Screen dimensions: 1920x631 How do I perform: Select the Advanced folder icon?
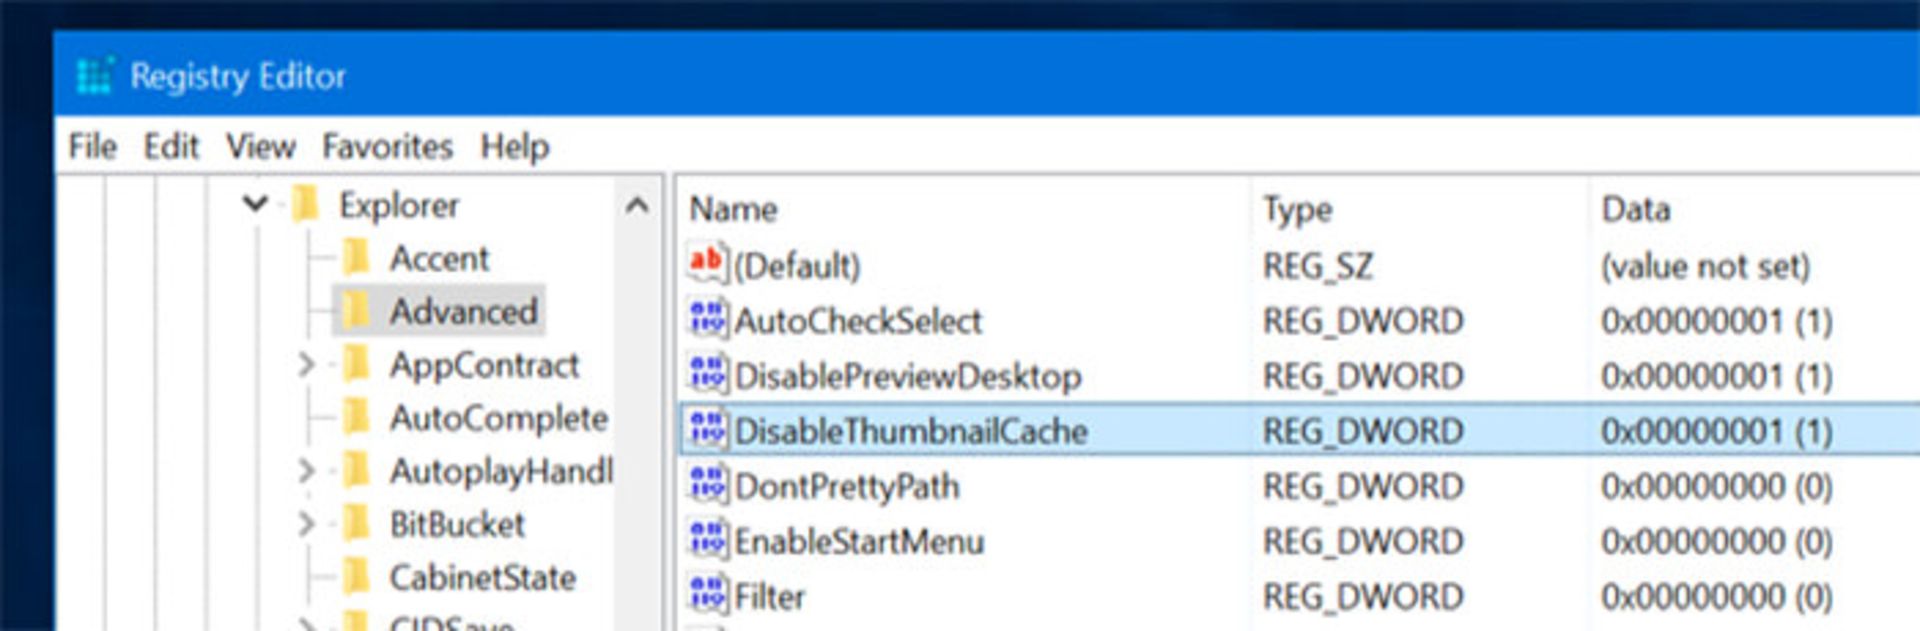(356, 311)
